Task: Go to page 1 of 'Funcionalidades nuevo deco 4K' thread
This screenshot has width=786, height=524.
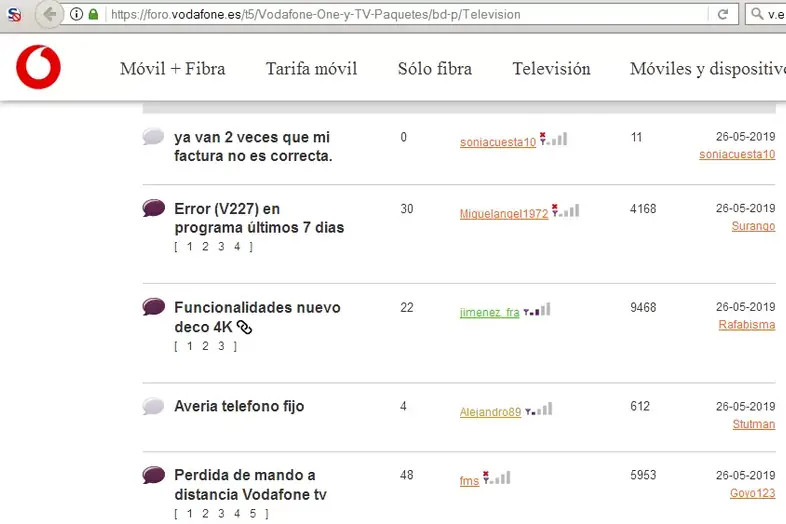Action: pyautogui.click(x=189, y=346)
